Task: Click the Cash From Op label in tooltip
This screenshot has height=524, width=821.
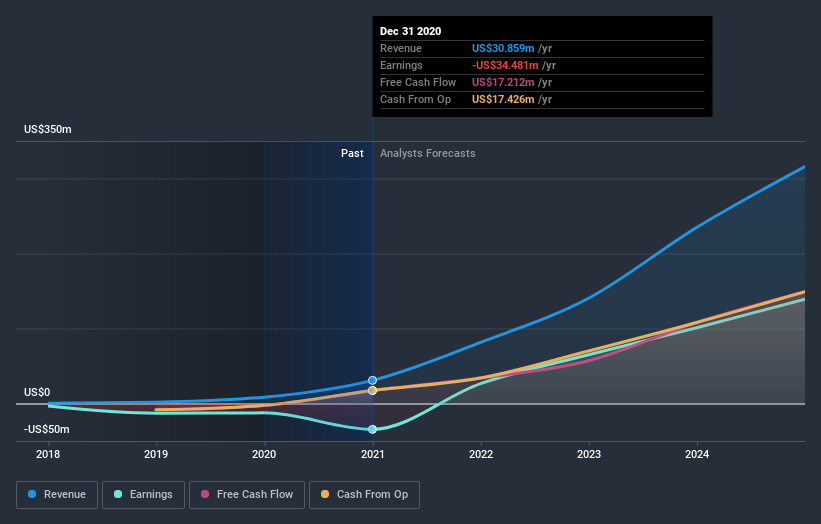Action: pos(415,99)
